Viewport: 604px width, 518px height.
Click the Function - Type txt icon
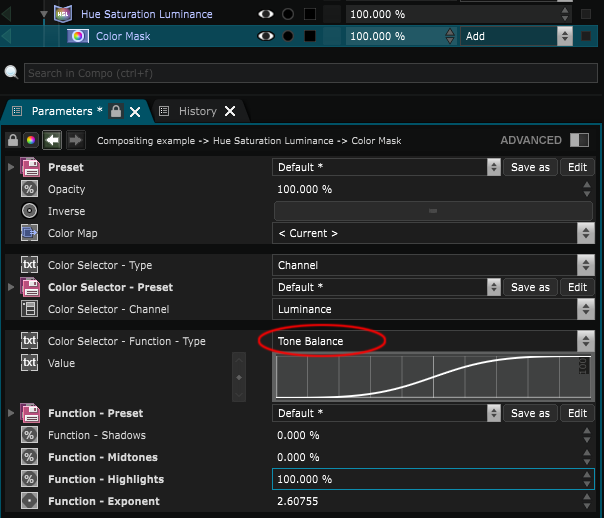(29, 341)
